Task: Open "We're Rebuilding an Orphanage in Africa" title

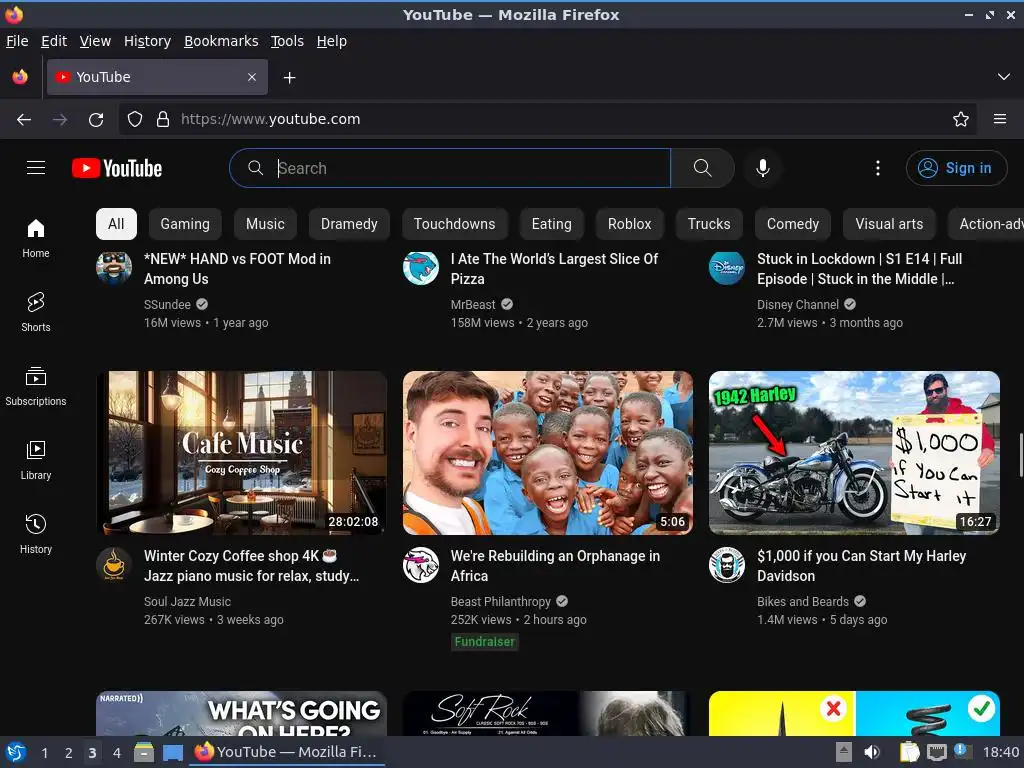Action: [x=555, y=566]
